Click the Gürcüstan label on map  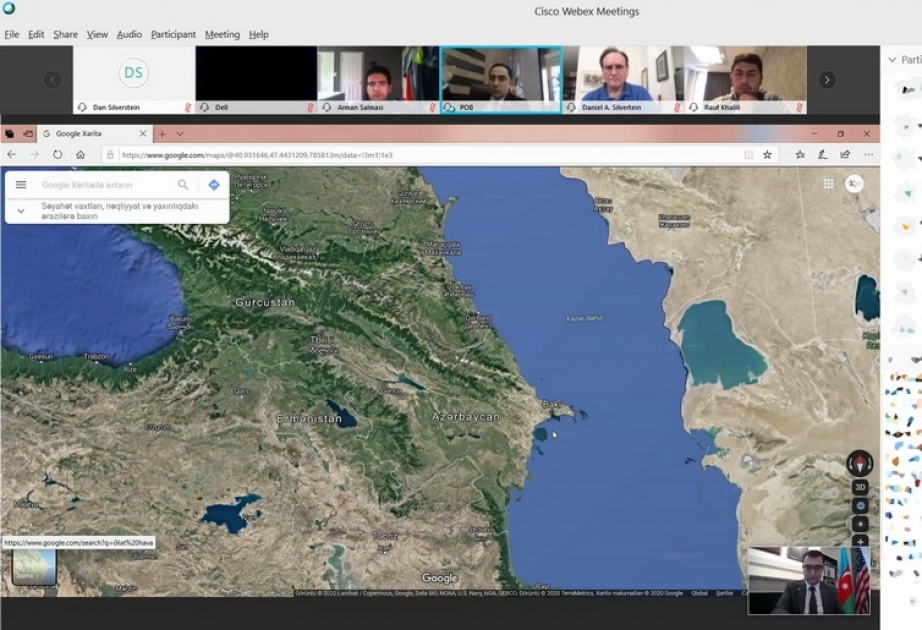(265, 302)
